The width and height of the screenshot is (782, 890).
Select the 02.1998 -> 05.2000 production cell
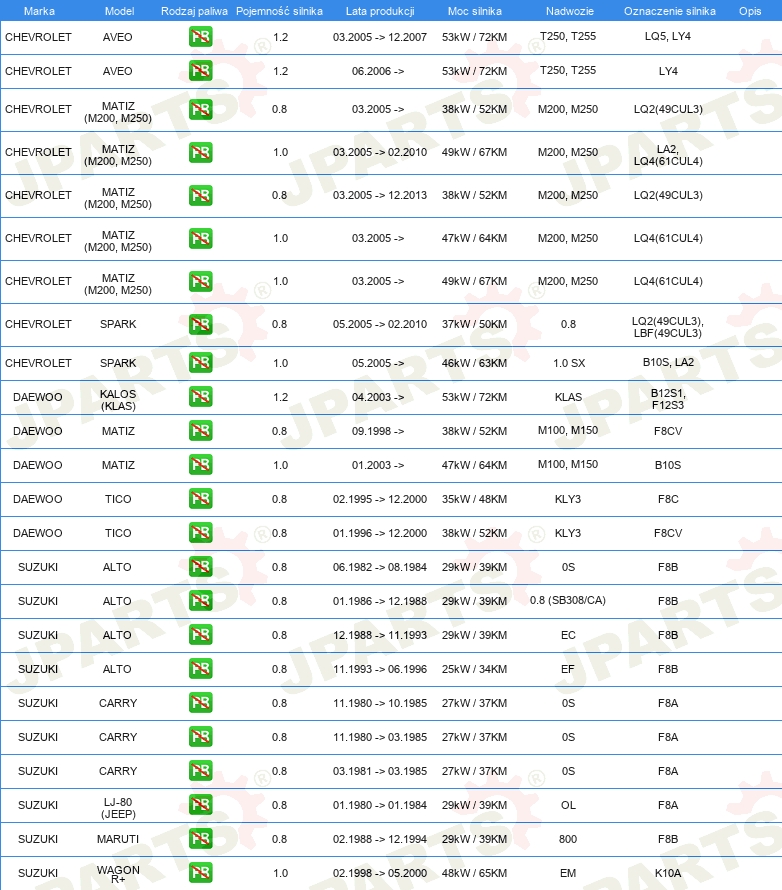pos(380,873)
